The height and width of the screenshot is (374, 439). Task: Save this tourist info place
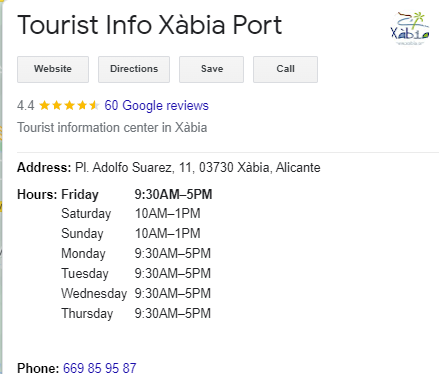tap(212, 69)
